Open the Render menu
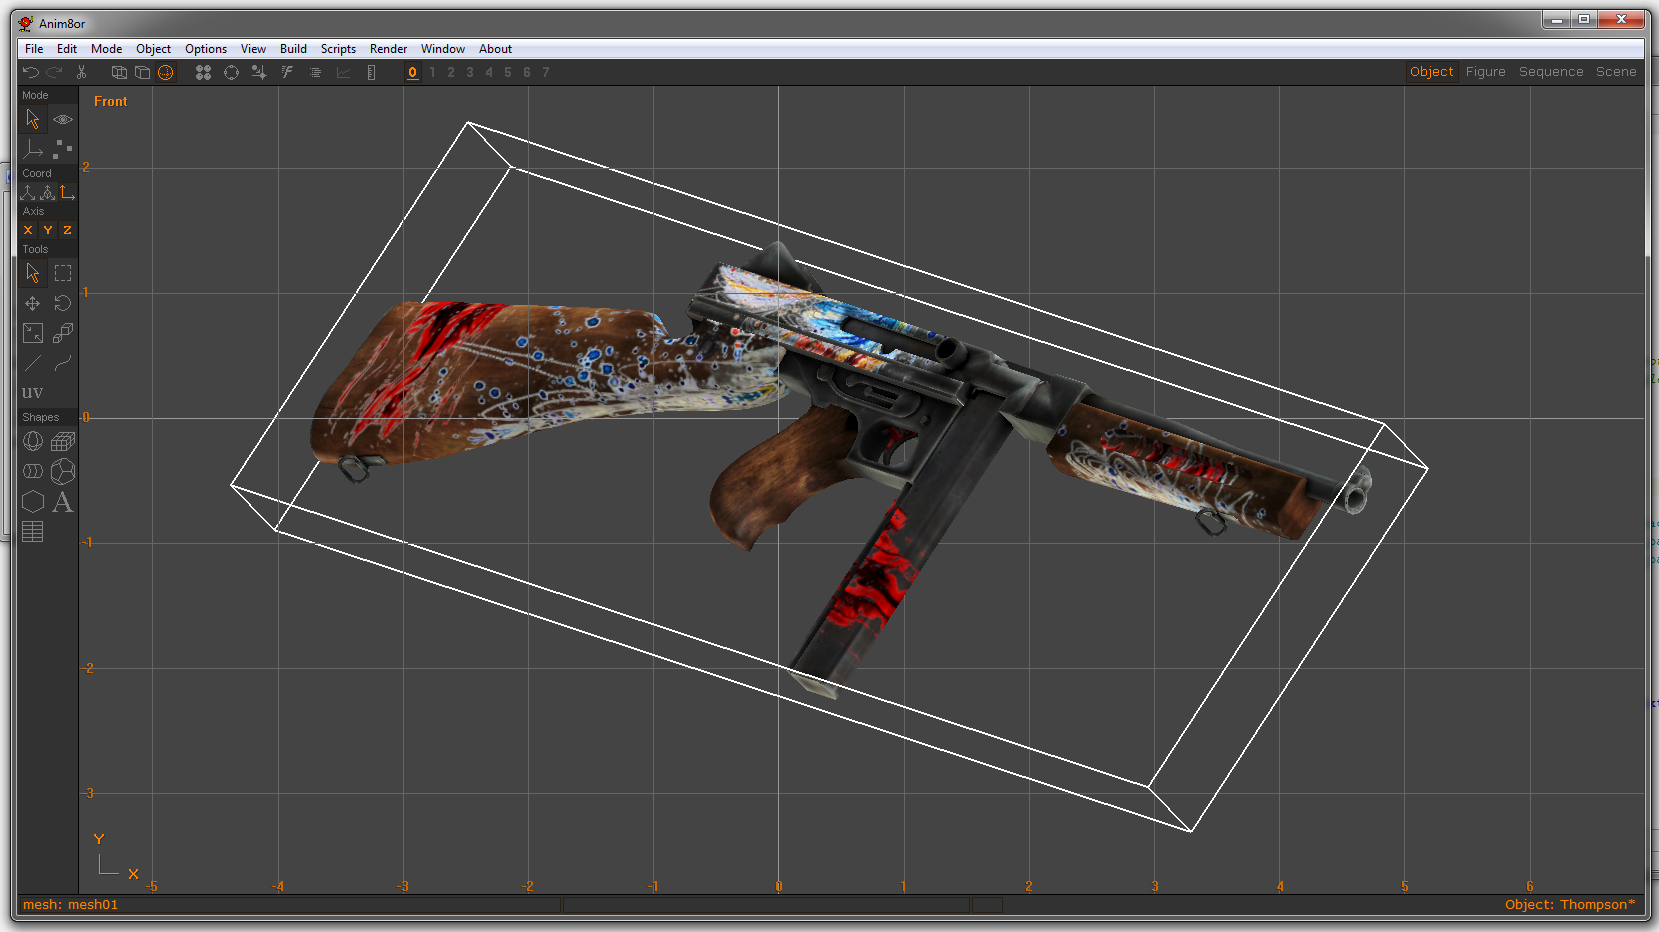The width and height of the screenshot is (1659, 932). [x=388, y=49]
